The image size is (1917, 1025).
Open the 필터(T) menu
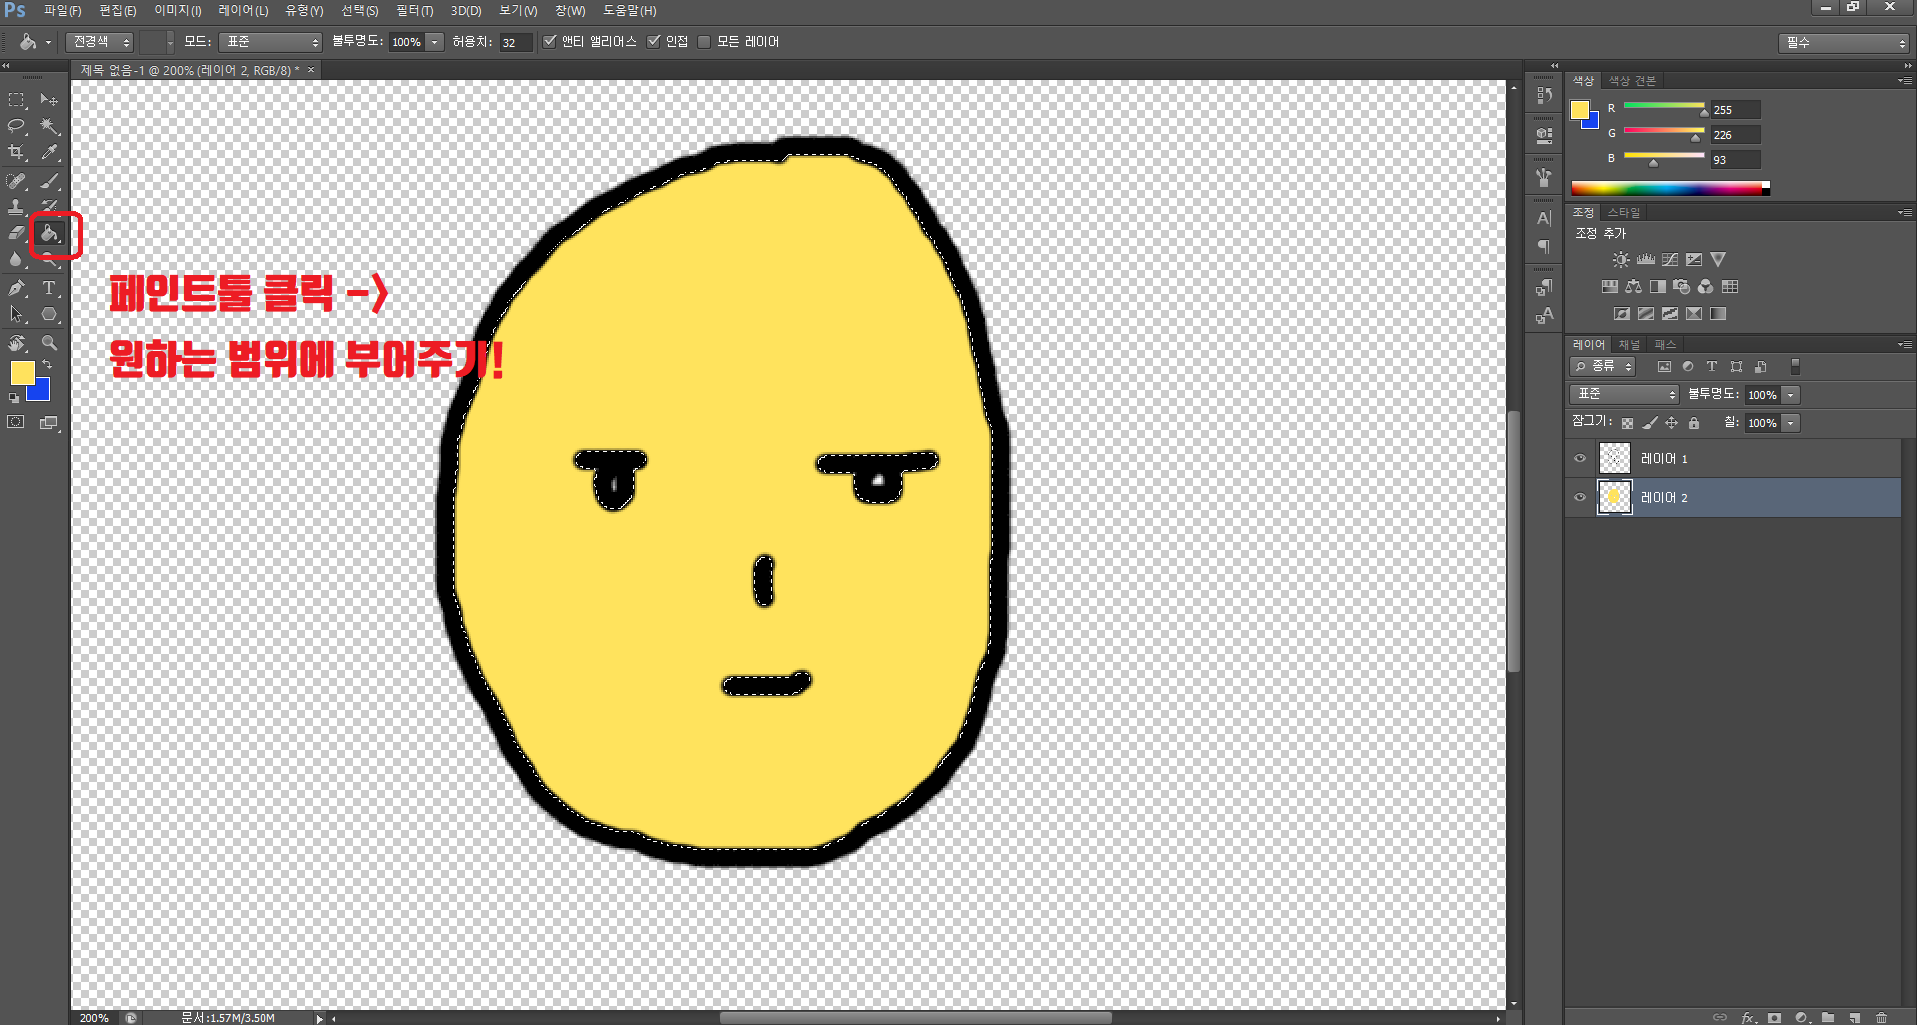click(415, 10)
